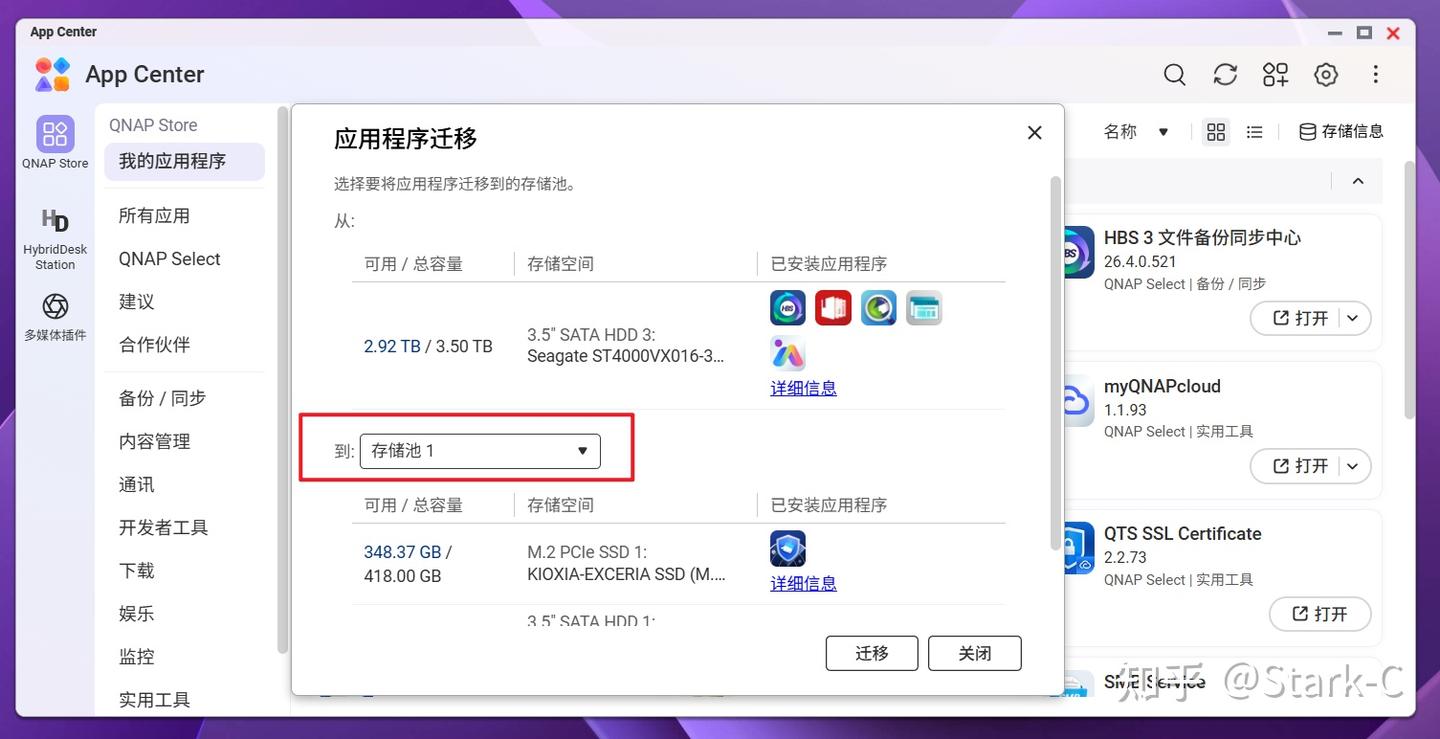This screenshot has height=739, width=1440.
Task: Select QNAP Select category in sidebar
Action: pyautogui.click(x=170, y=259)
